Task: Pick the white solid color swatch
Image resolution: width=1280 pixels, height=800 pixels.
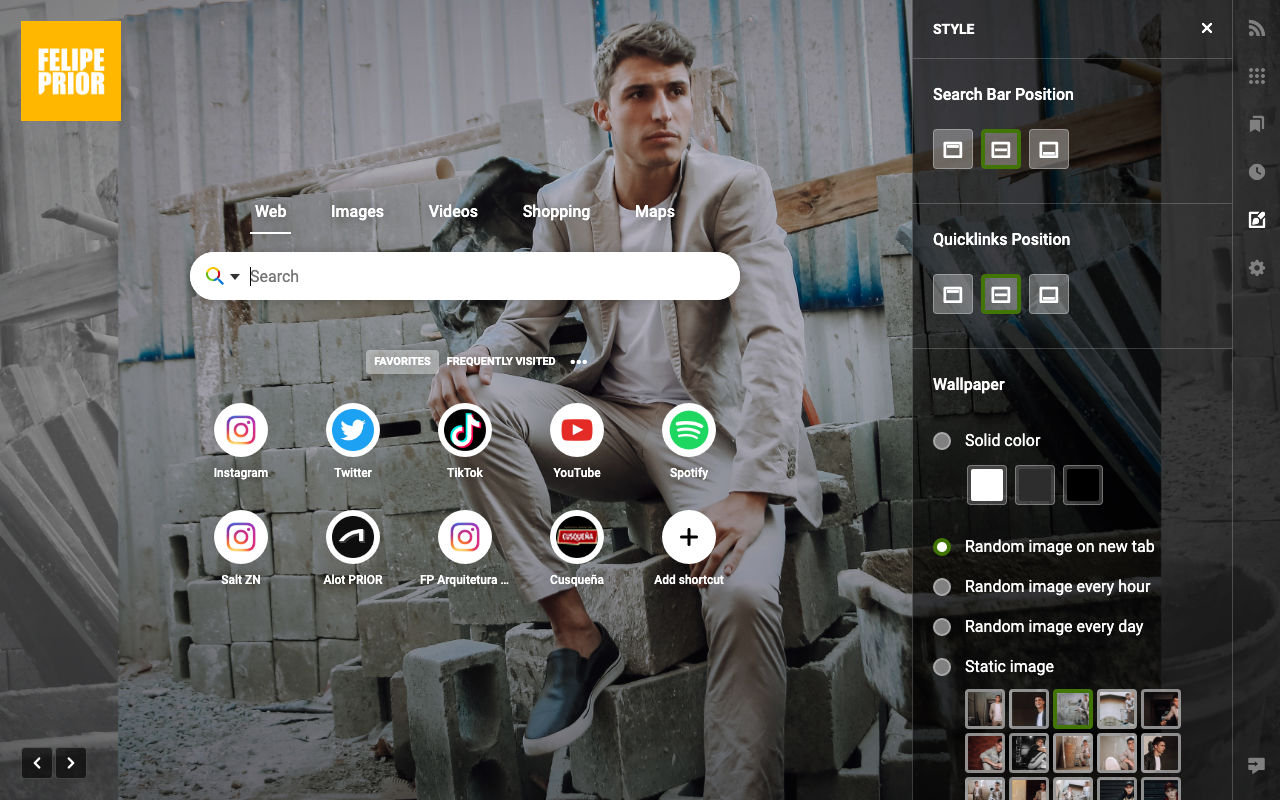Action: tap(987, 486)
